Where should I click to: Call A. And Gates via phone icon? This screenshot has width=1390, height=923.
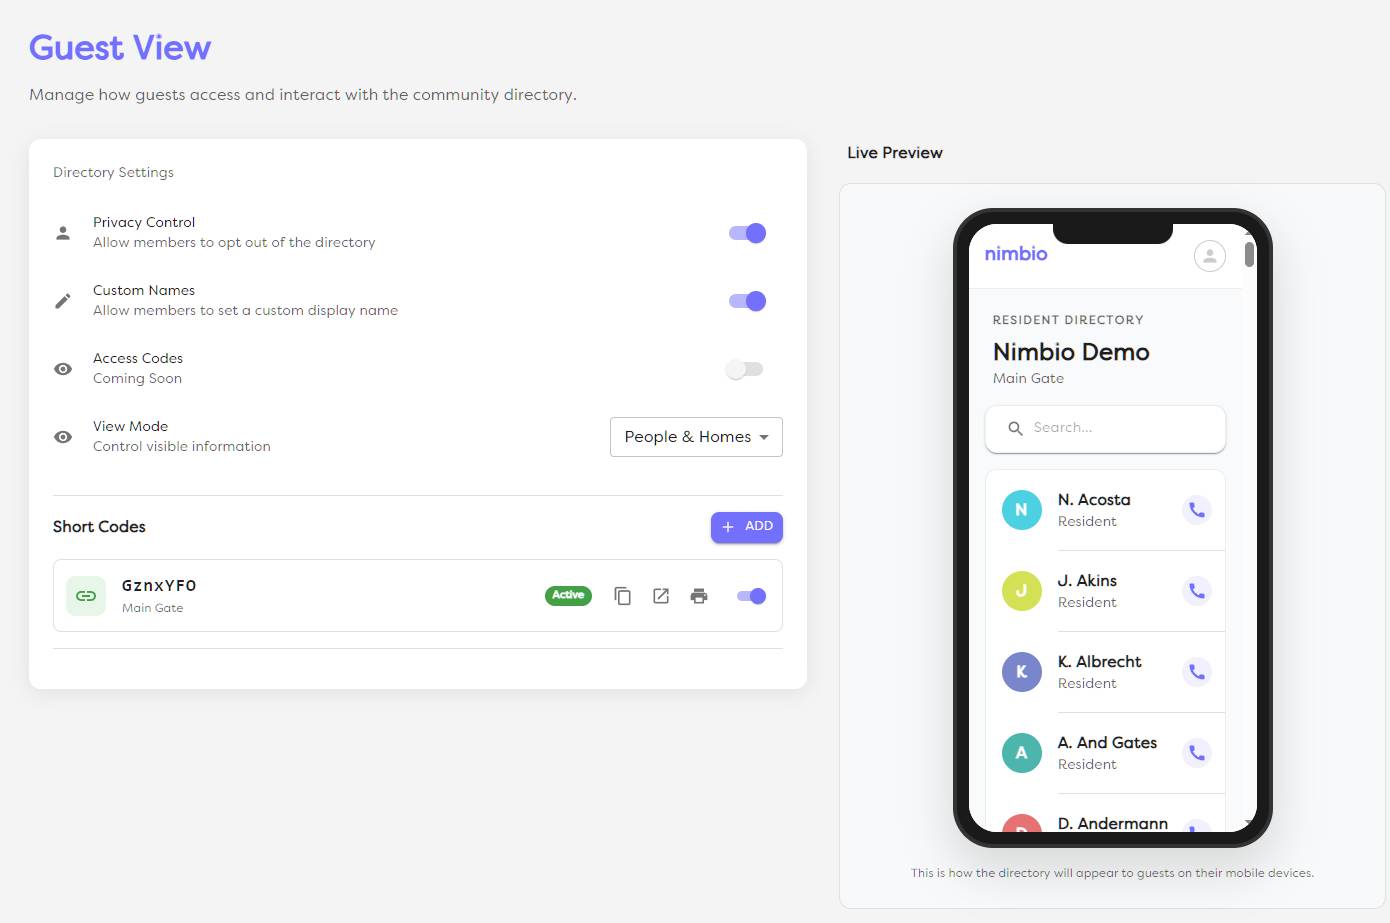click(x=1197, y=753)
